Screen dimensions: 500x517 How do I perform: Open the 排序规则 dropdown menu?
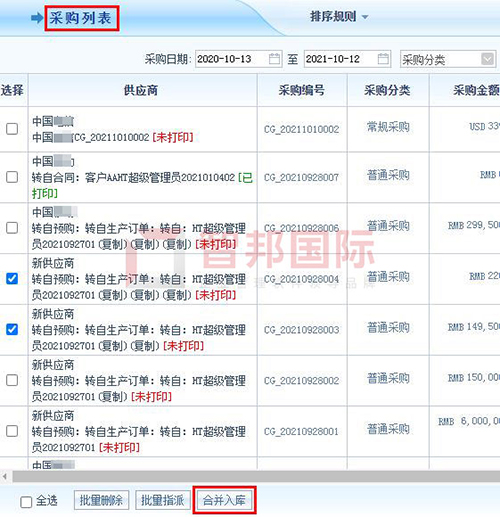click(339, 16)
